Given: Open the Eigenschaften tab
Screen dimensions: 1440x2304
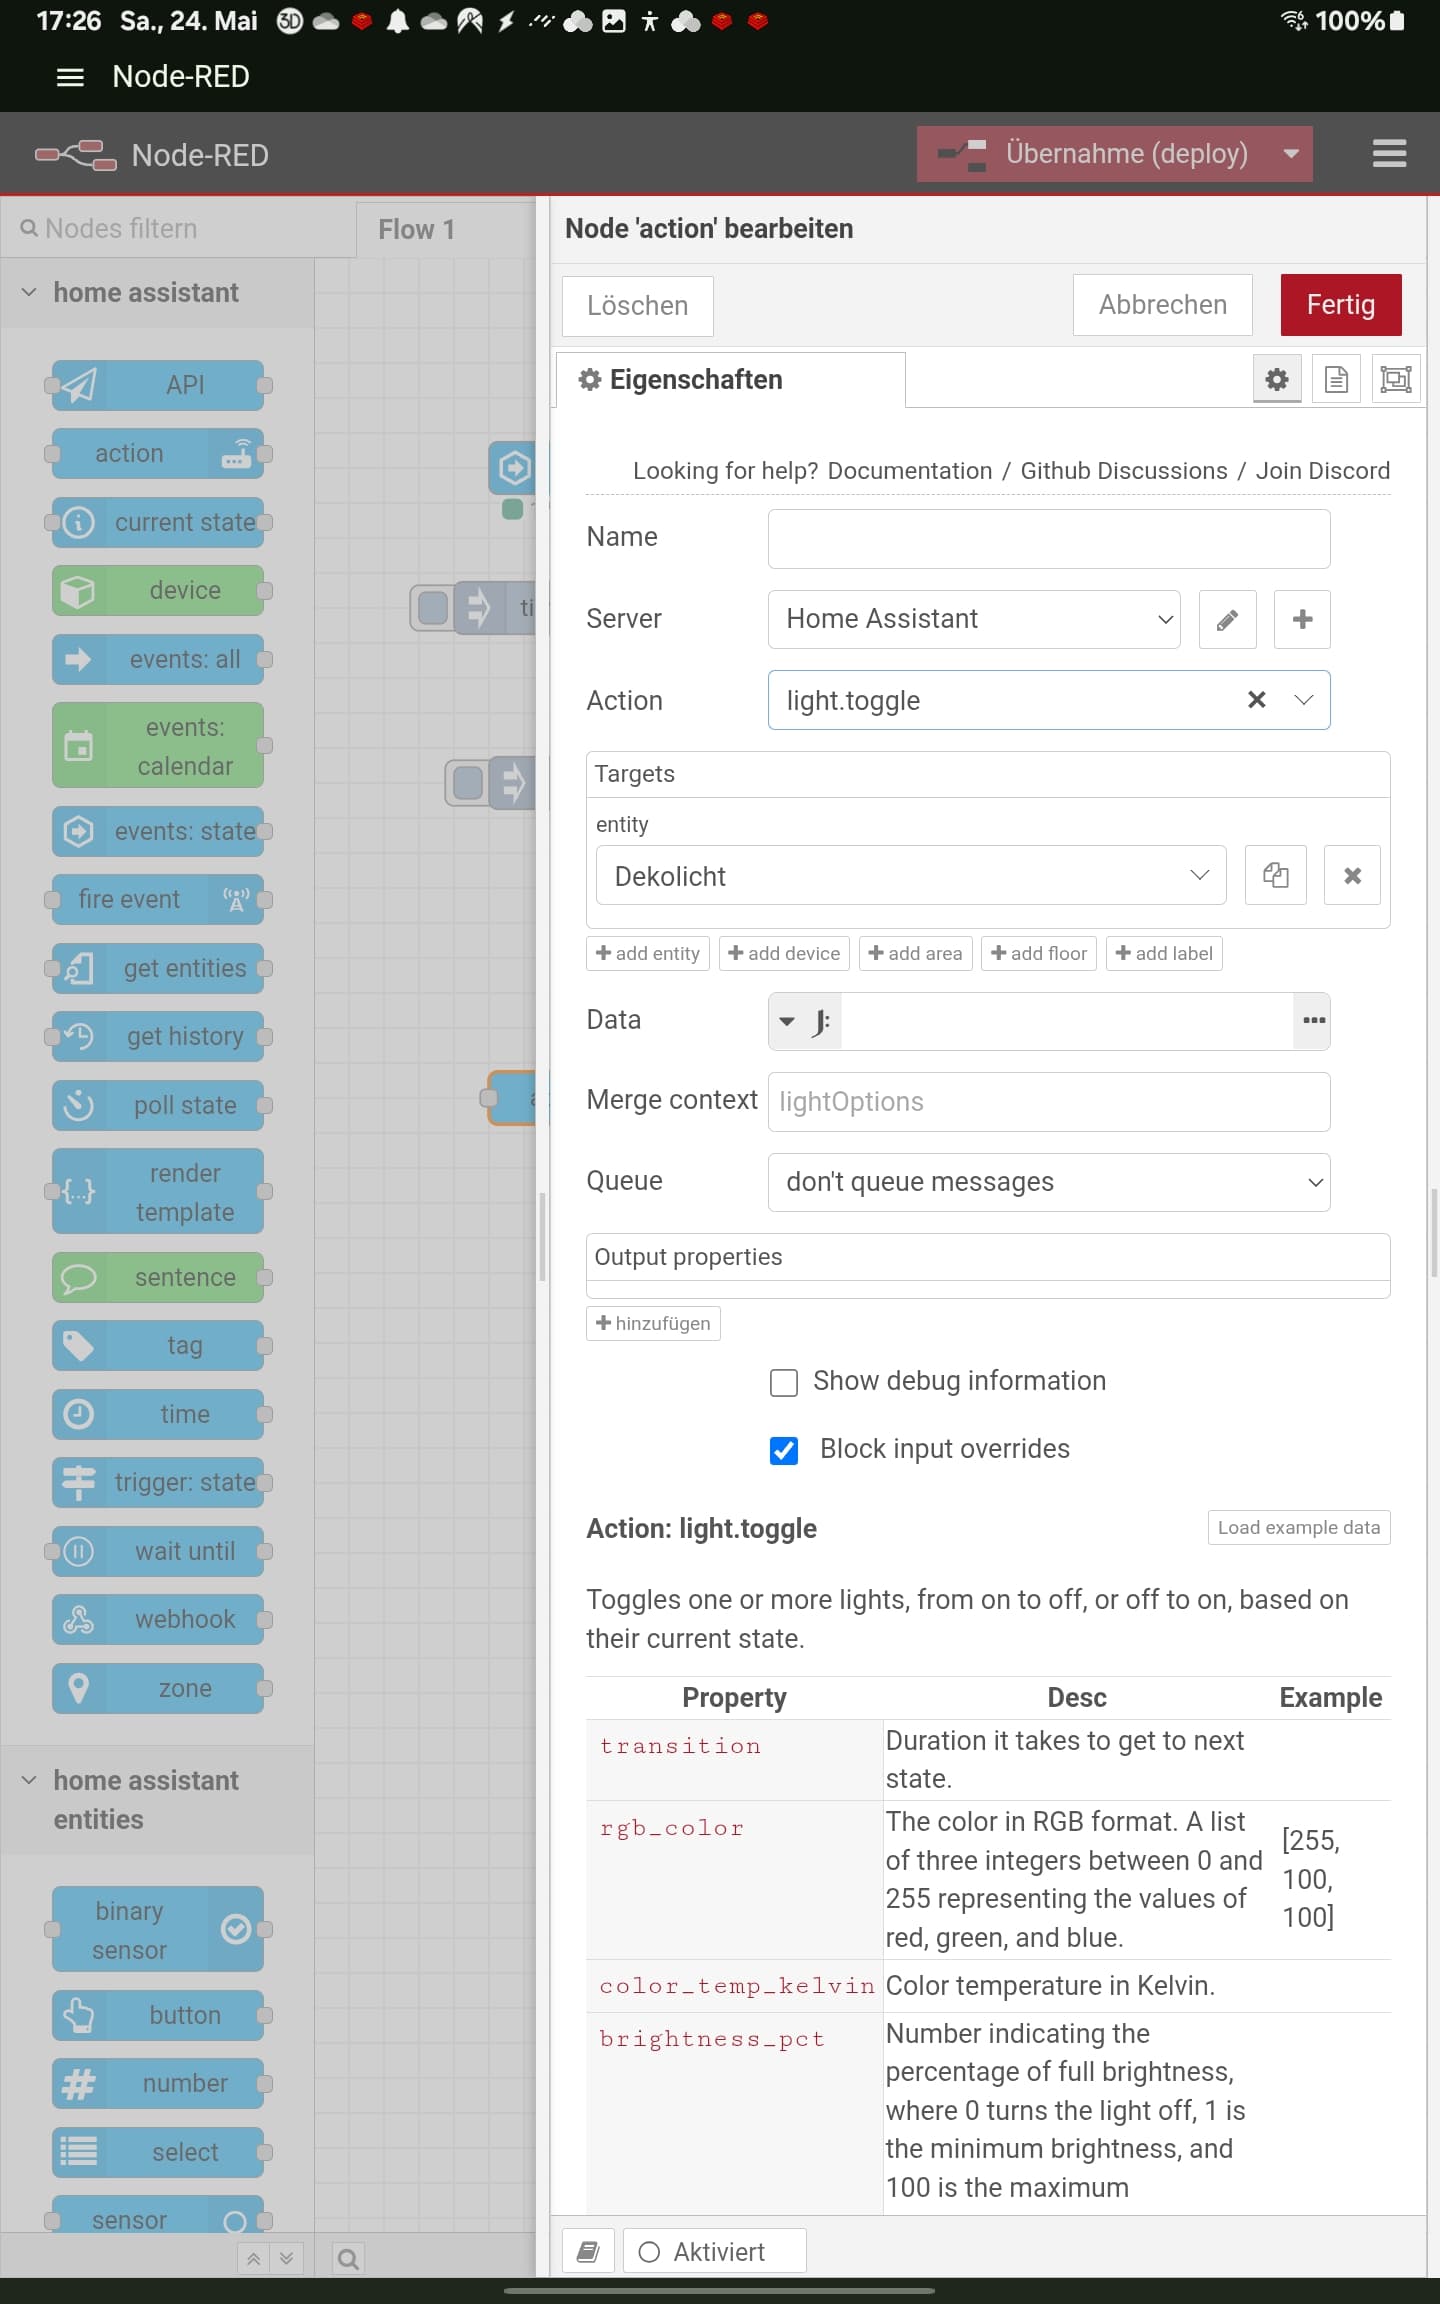Looking at the screenshot, I should click(731, 380).
